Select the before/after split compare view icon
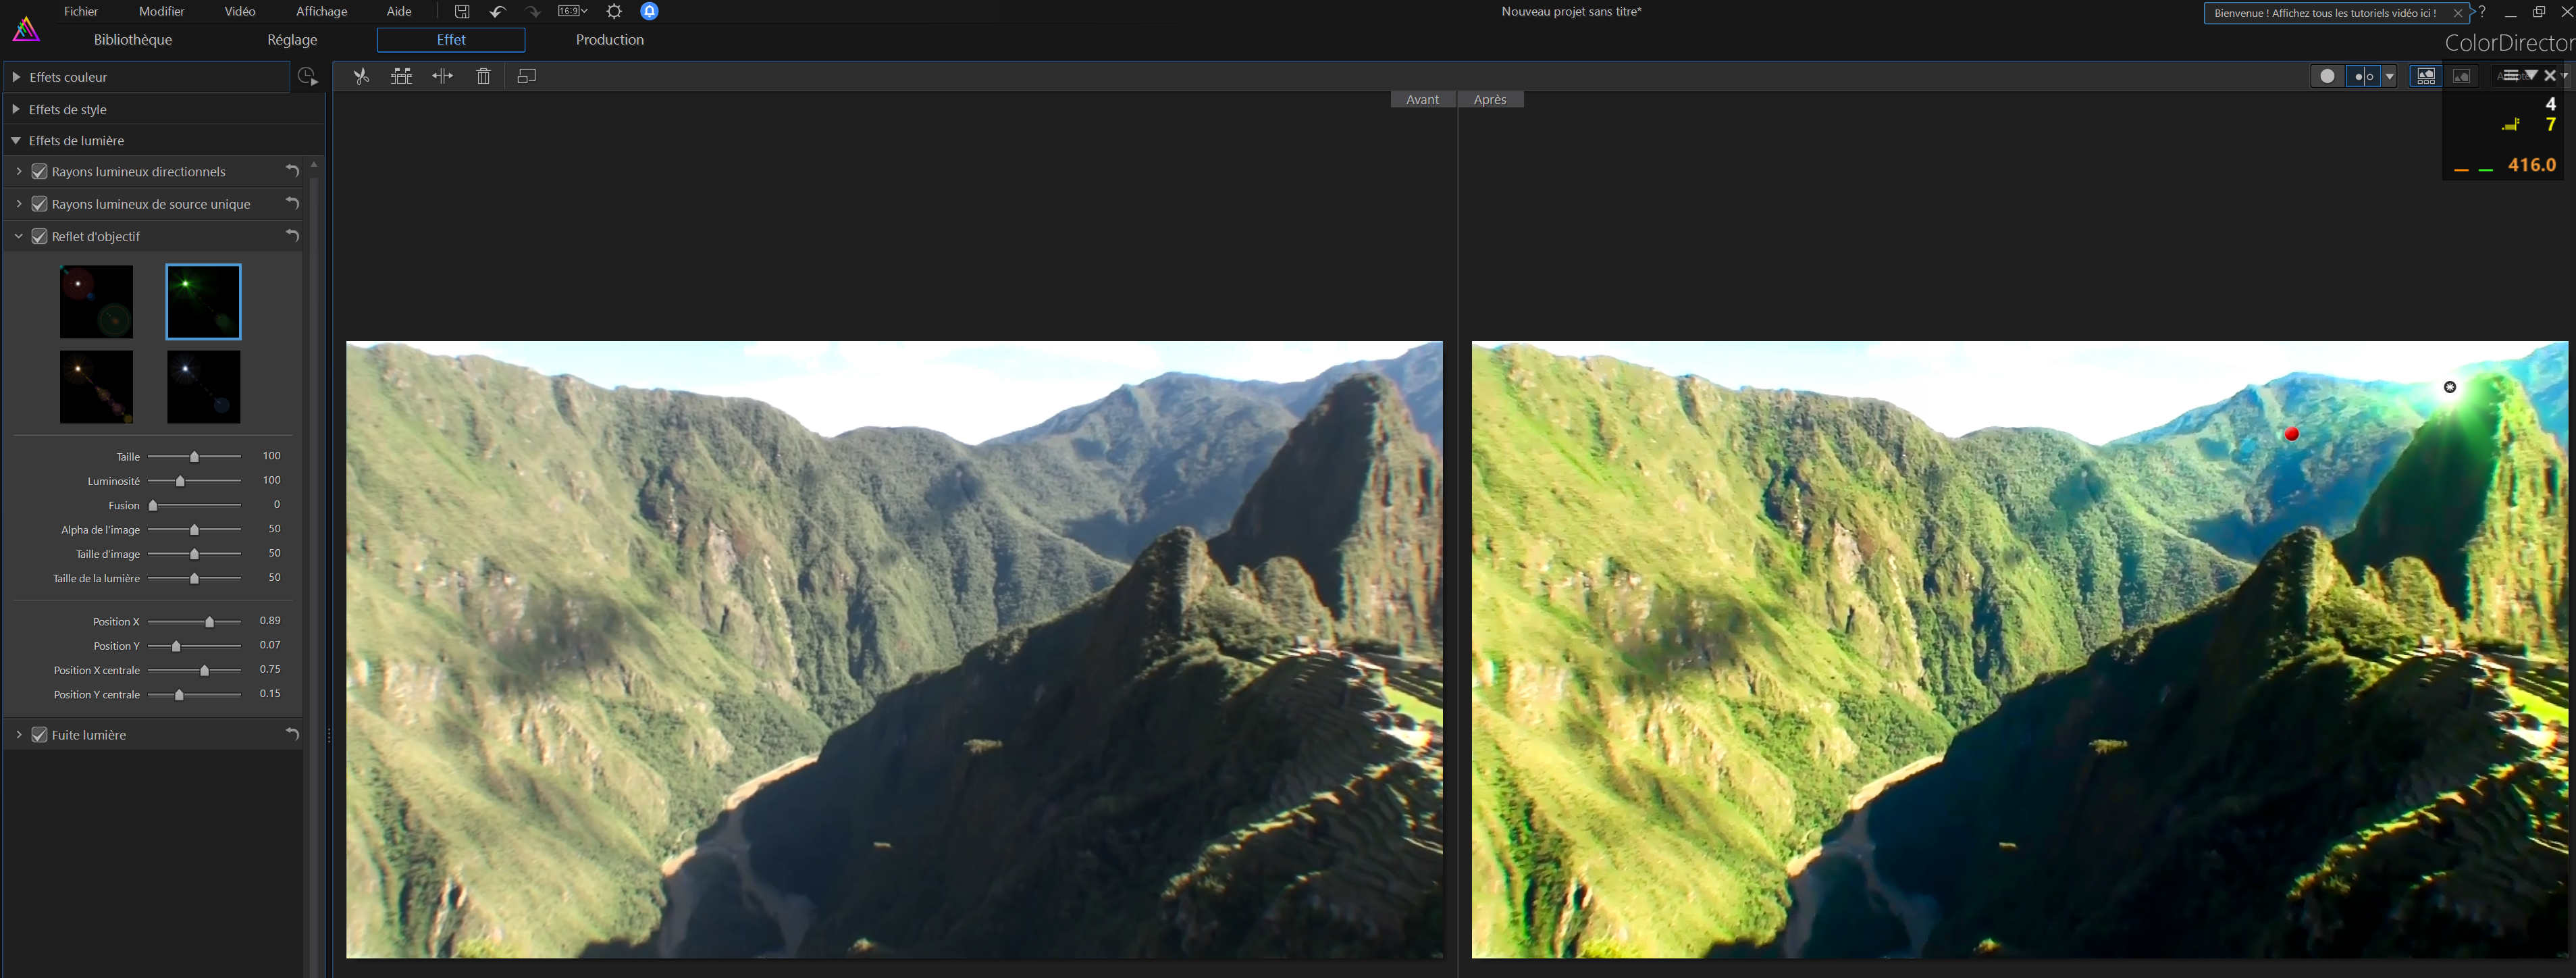This screenshot has height=978, width=2576. 2362,76
